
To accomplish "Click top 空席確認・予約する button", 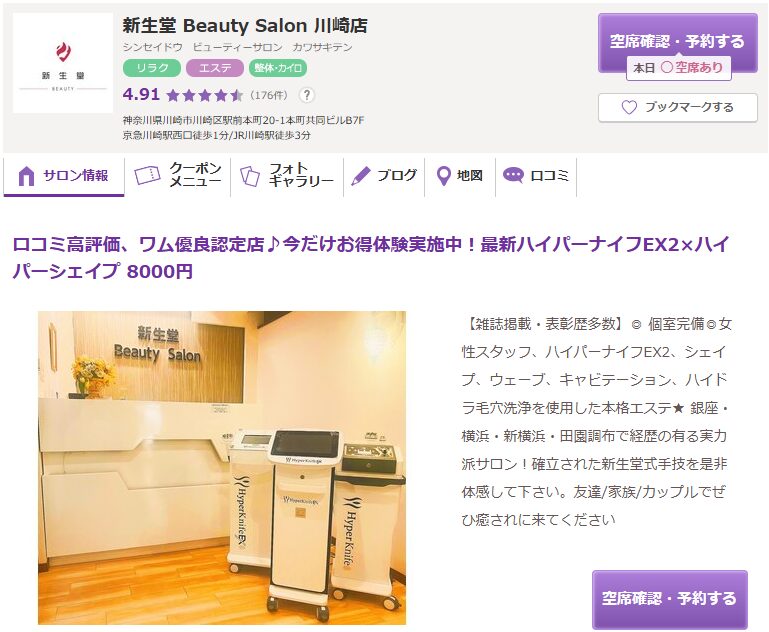I will 677,43.
